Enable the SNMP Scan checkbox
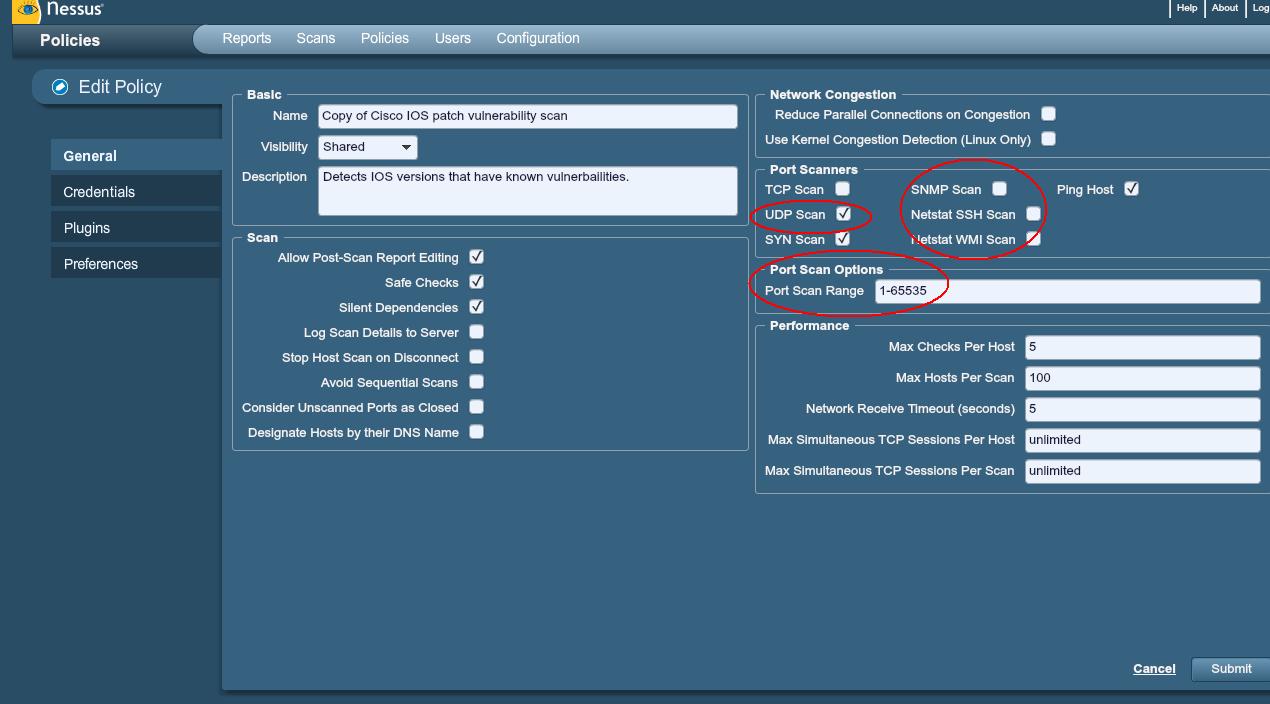 [x=999, y=188]
